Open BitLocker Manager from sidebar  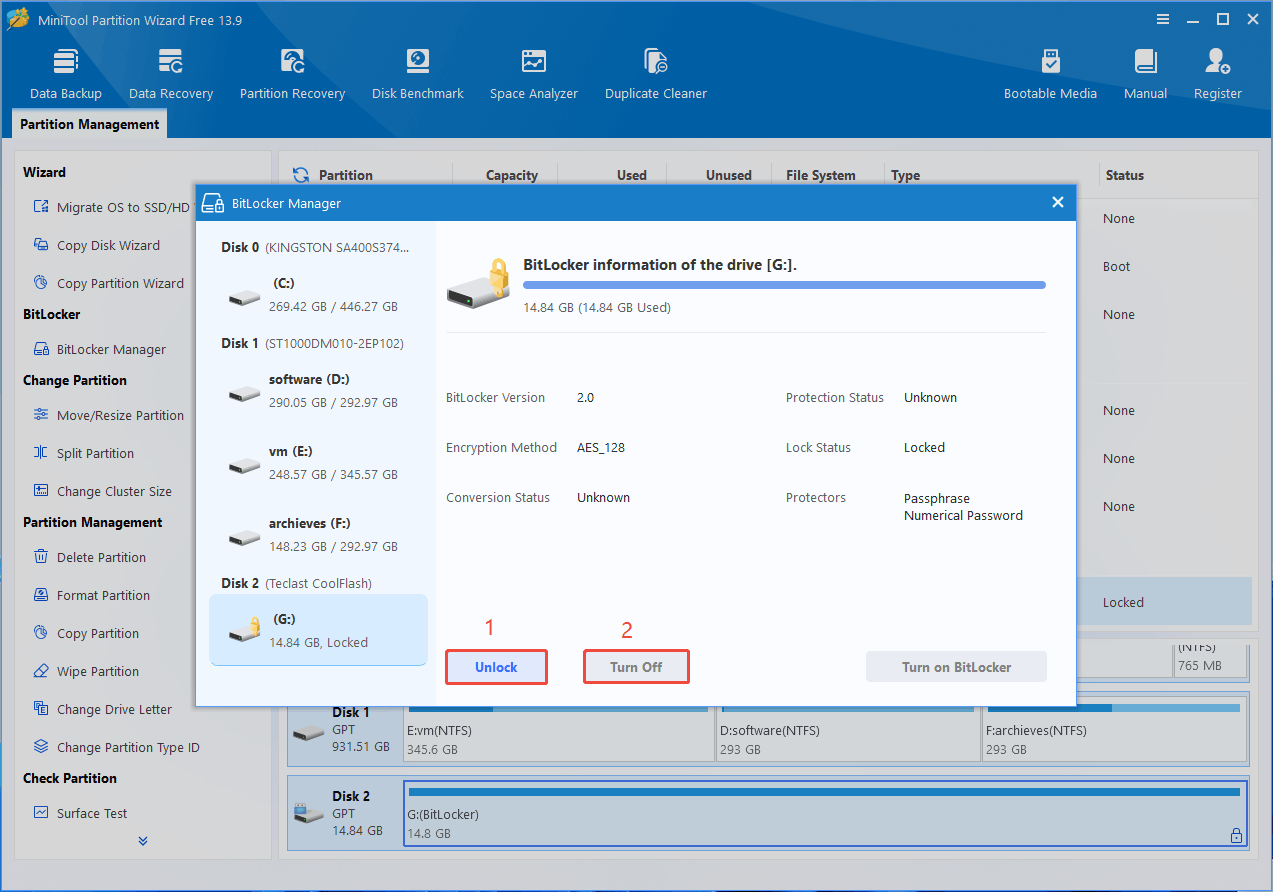point(99,349)
